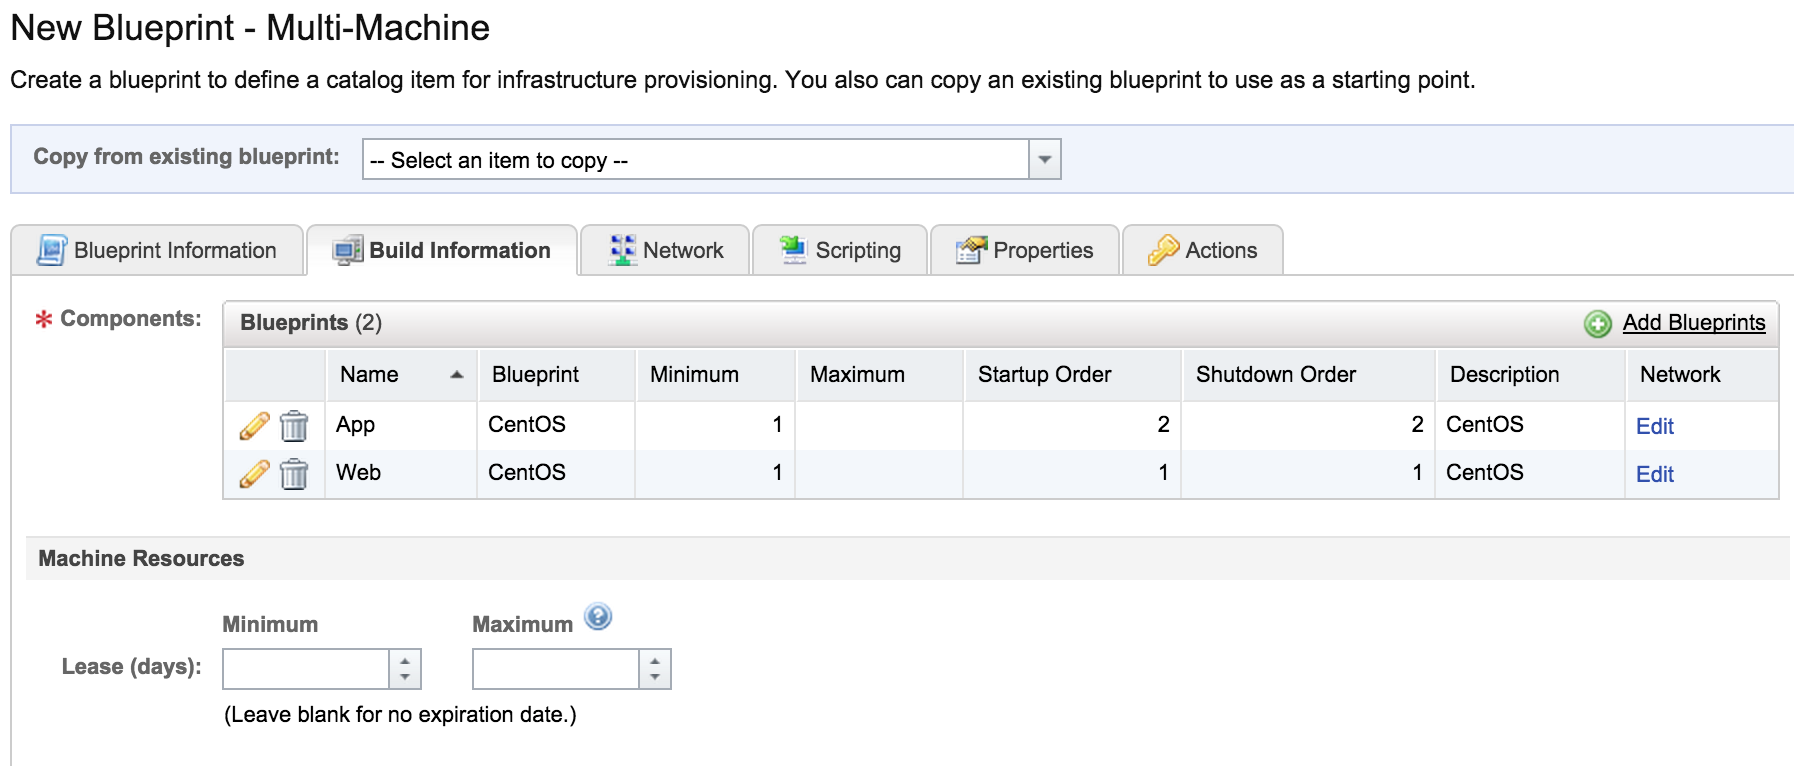Open the Actions tab
The image size is (1794, 766).
(x=1203, y=250)
